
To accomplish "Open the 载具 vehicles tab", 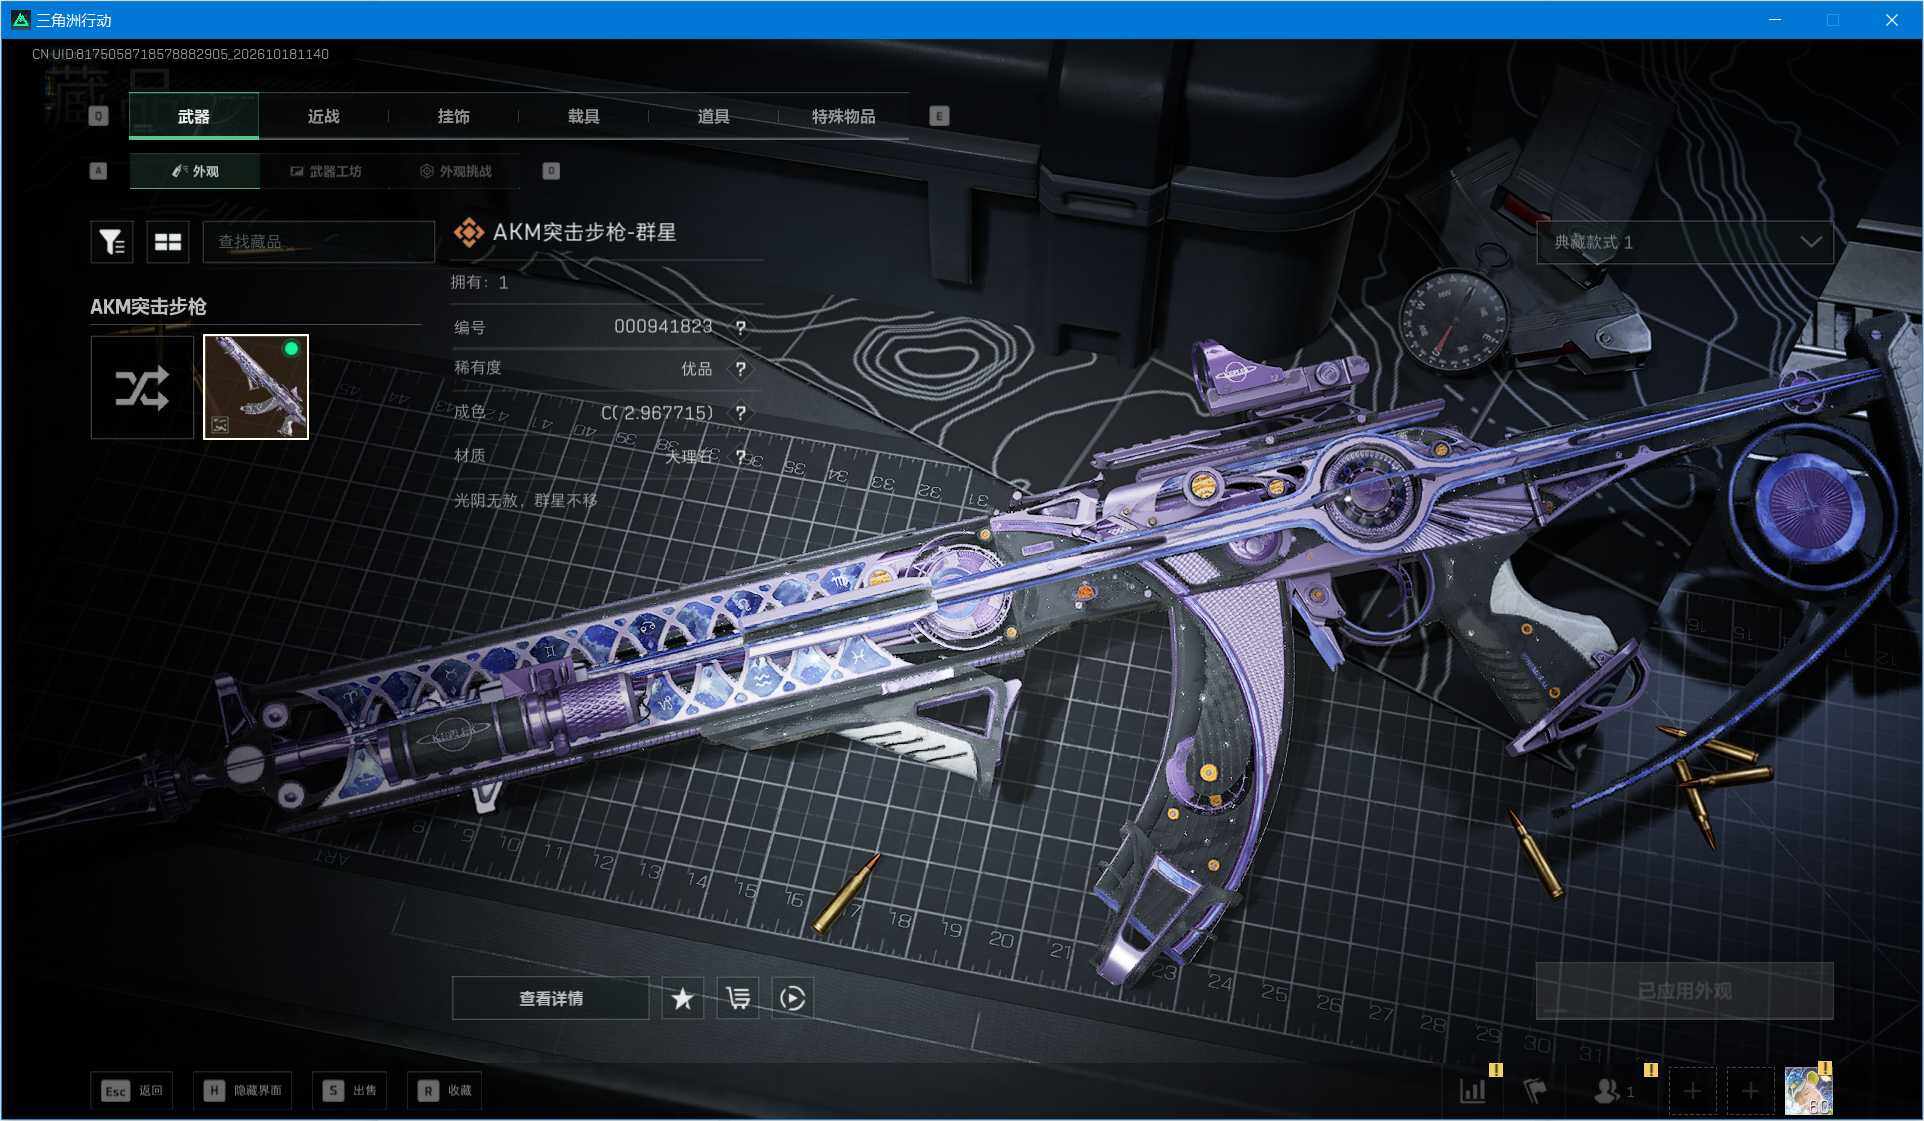I will [x=583, y=116].
